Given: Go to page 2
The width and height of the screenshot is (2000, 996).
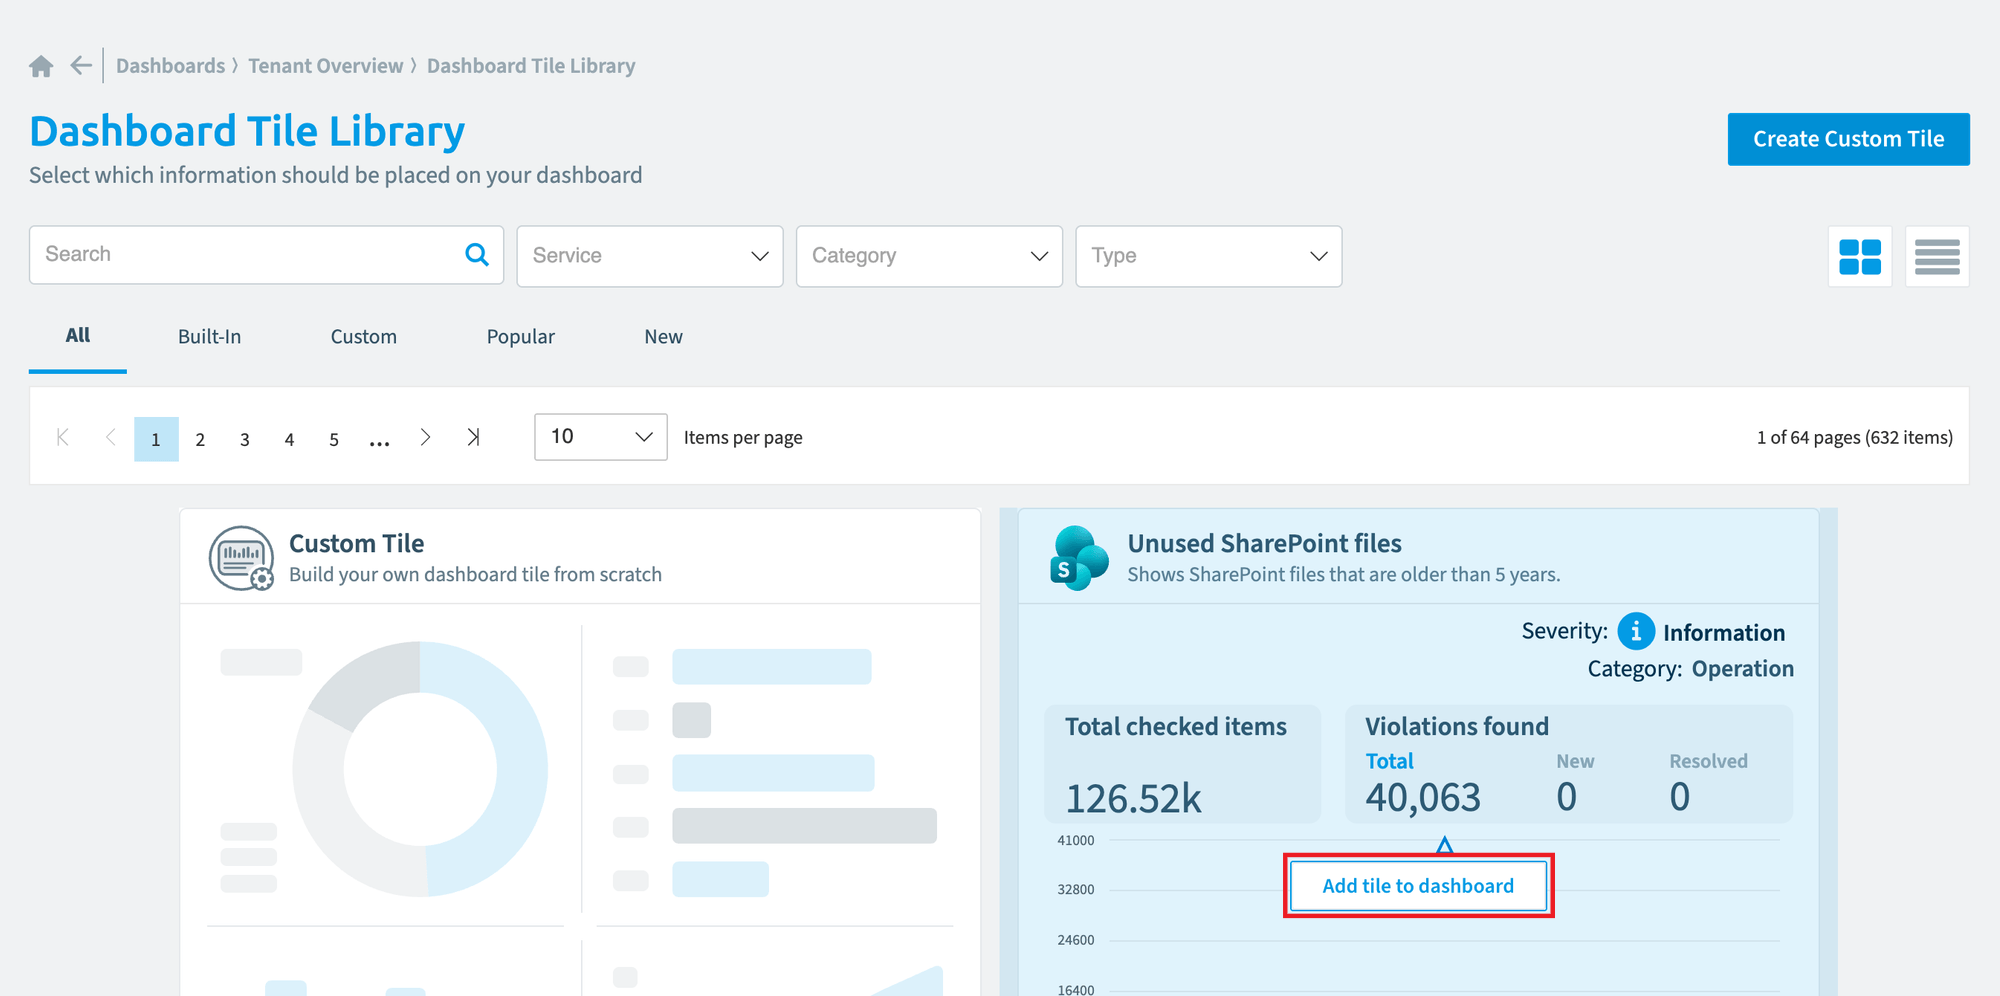Looking at the screenshot, I should 200,439.
